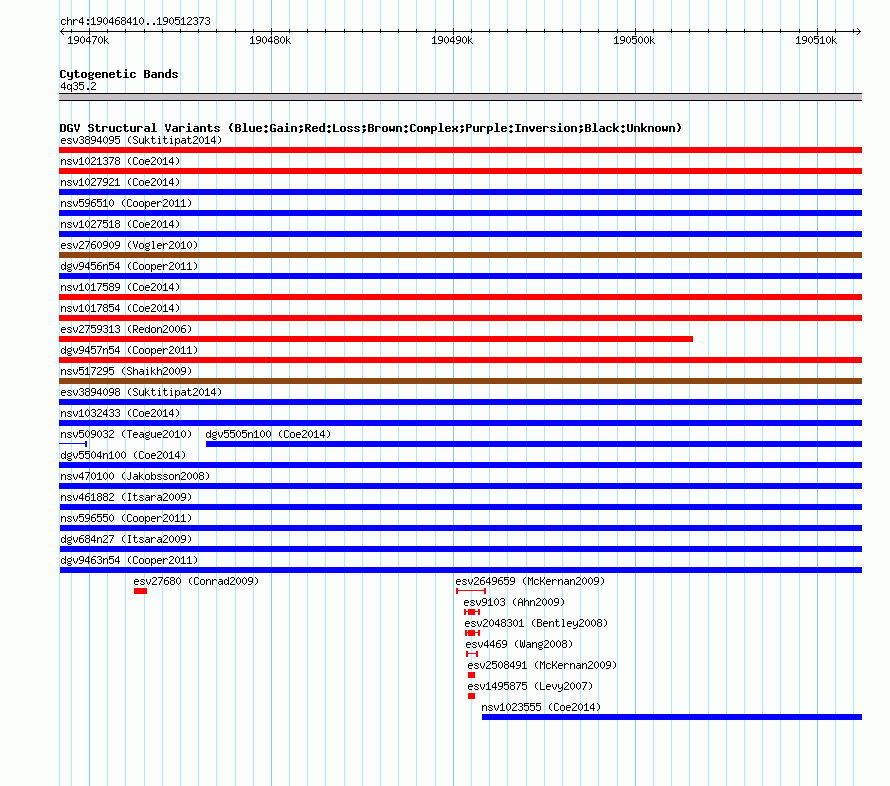The image size is (890, 786).
Task: Click the dgv9456n54 (Cooper2011) label
Action: click(129, 266)
